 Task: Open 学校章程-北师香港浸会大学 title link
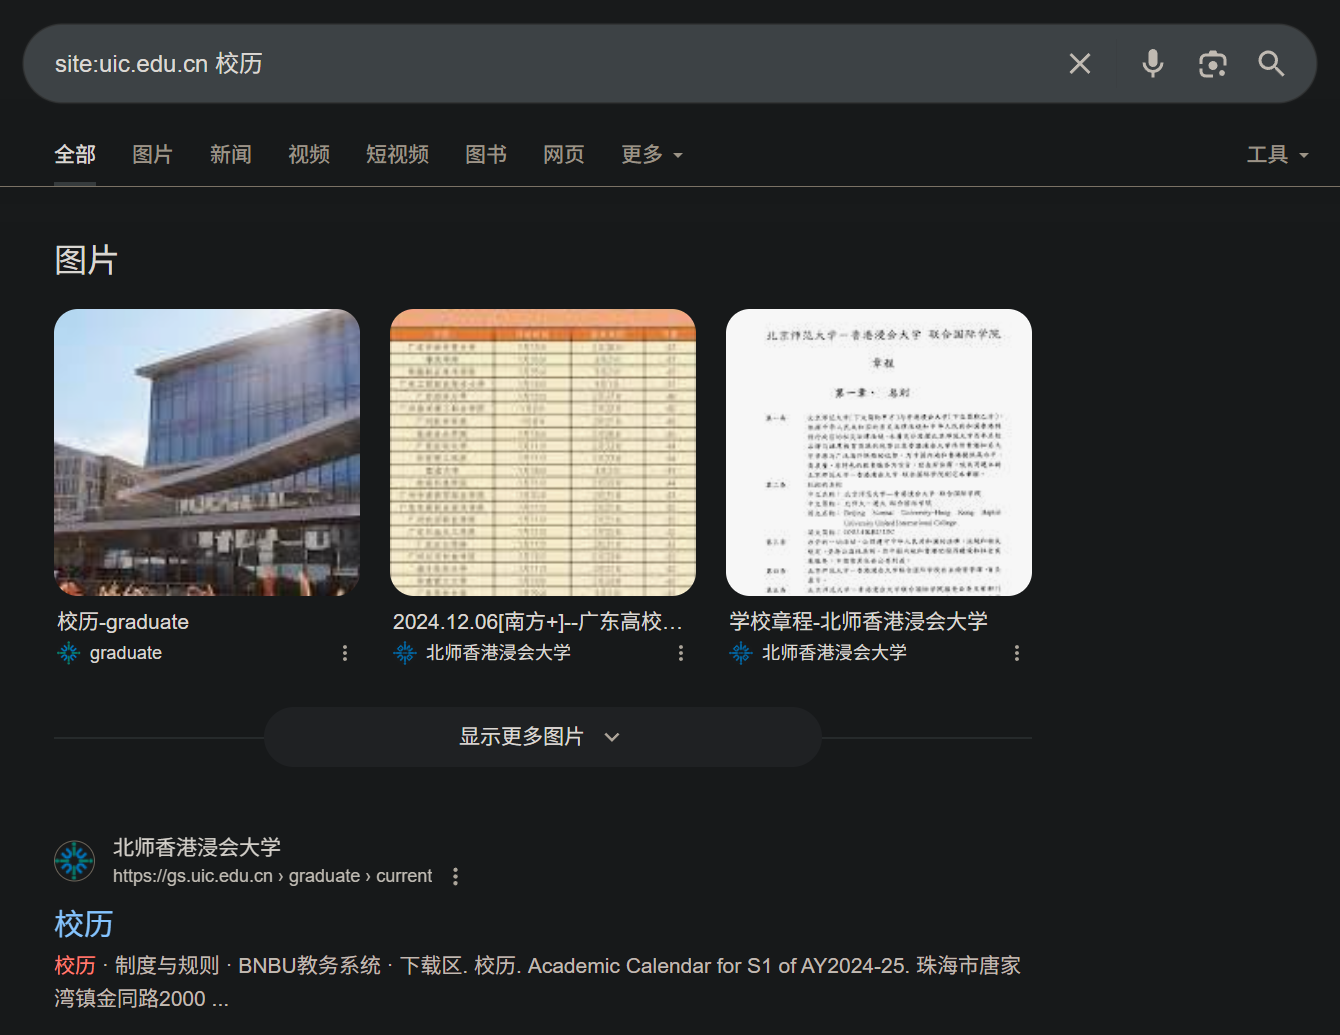(858, 622)
